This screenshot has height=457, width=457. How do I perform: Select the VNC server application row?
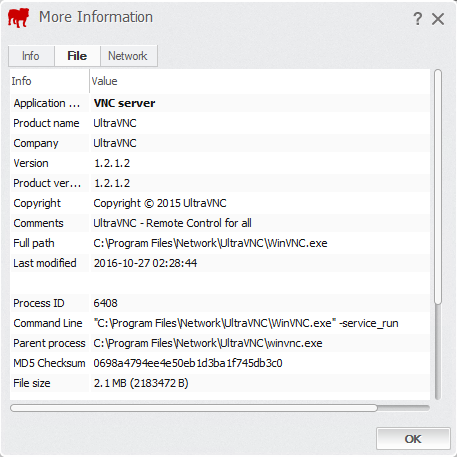pos(220,103)
